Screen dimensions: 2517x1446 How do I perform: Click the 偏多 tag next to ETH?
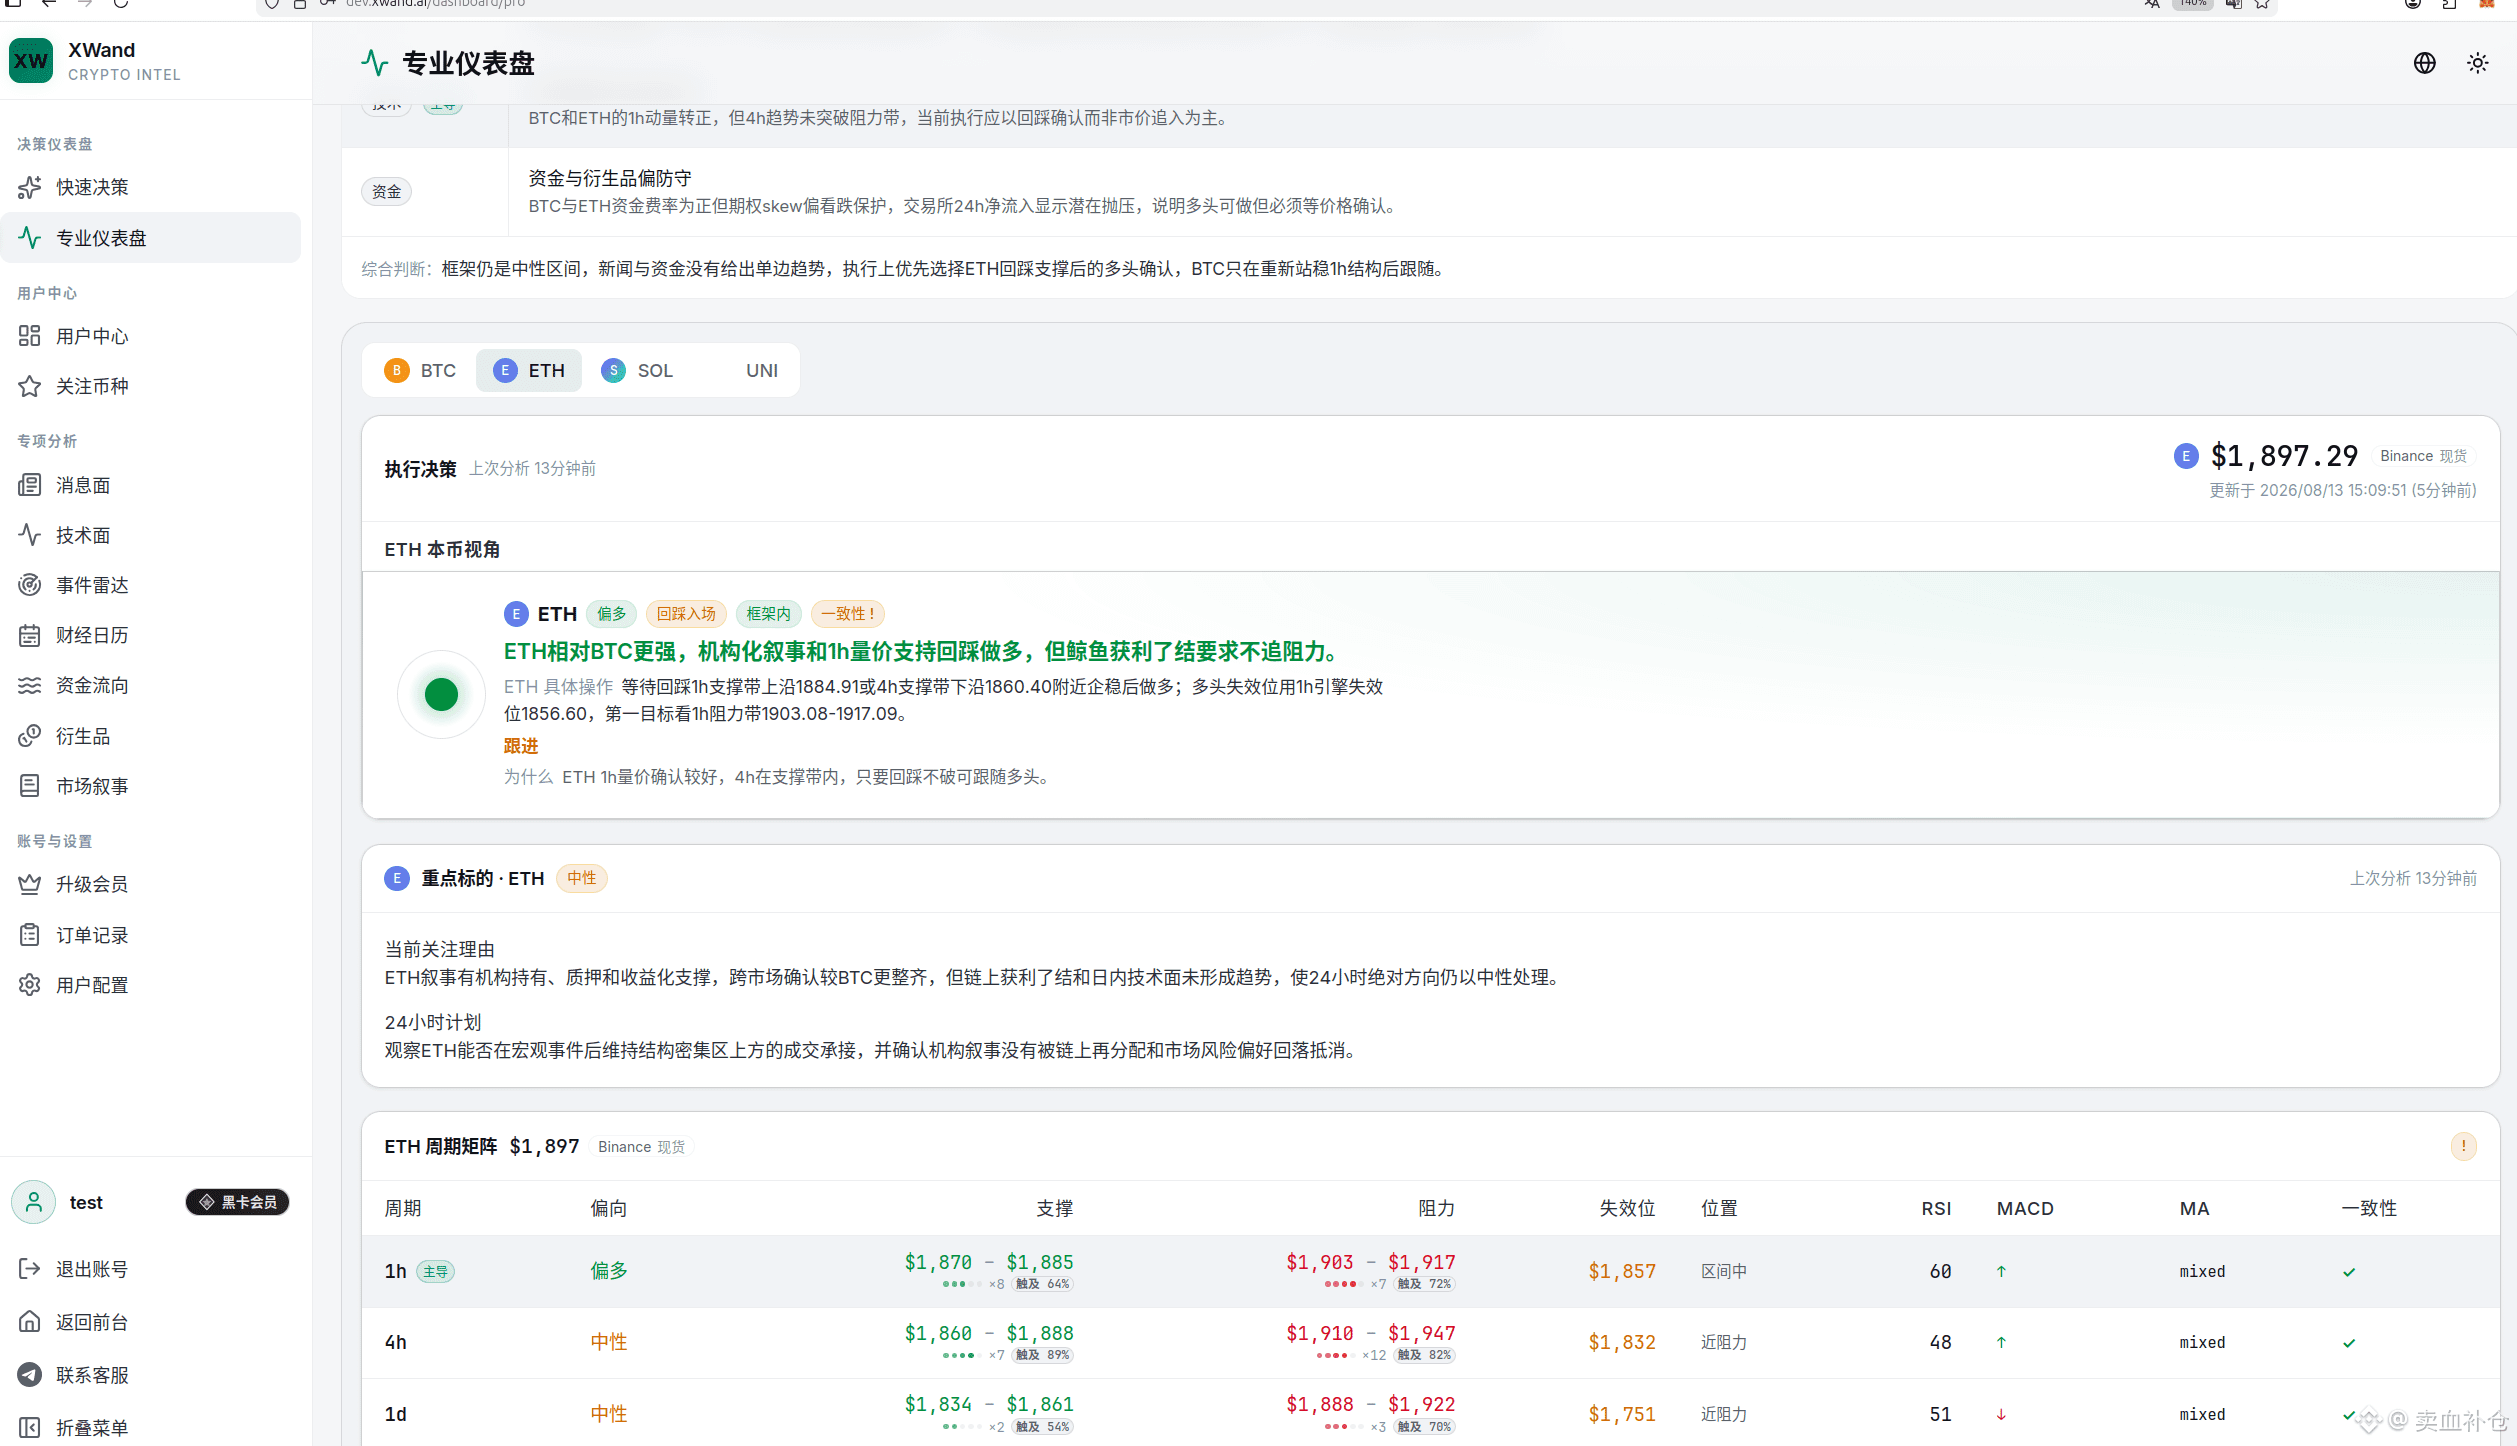612,614
